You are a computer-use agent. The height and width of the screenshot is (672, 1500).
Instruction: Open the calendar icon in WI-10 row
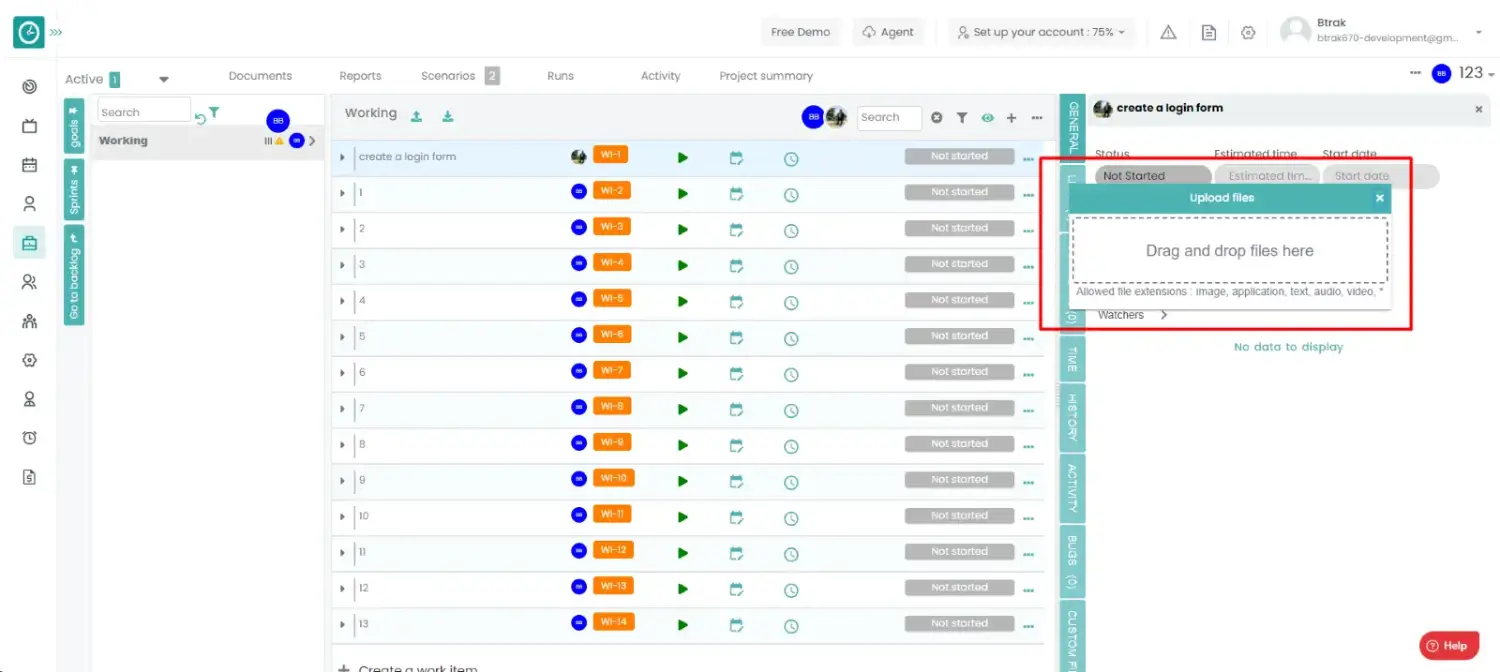[x=736, y=482]
